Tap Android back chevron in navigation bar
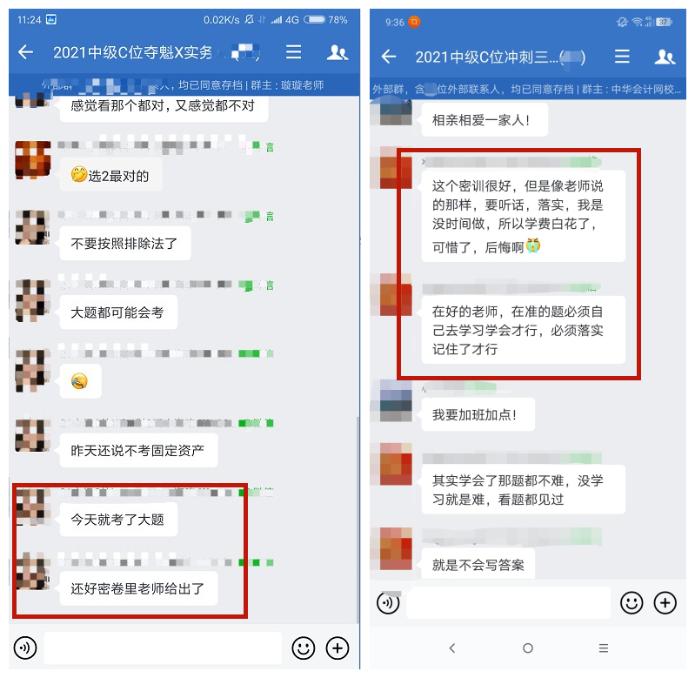Image resolution: width=695 pixels, height=678 pixels. 452,648
